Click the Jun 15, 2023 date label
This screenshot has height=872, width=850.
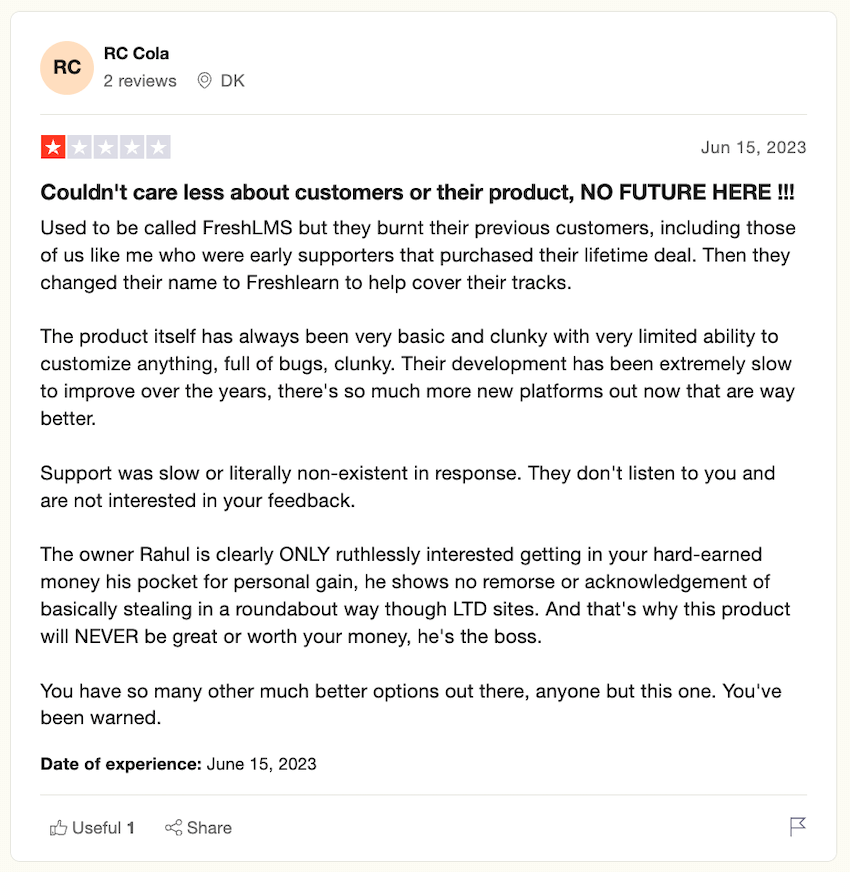pyautogui.click(x=753, y=147)
